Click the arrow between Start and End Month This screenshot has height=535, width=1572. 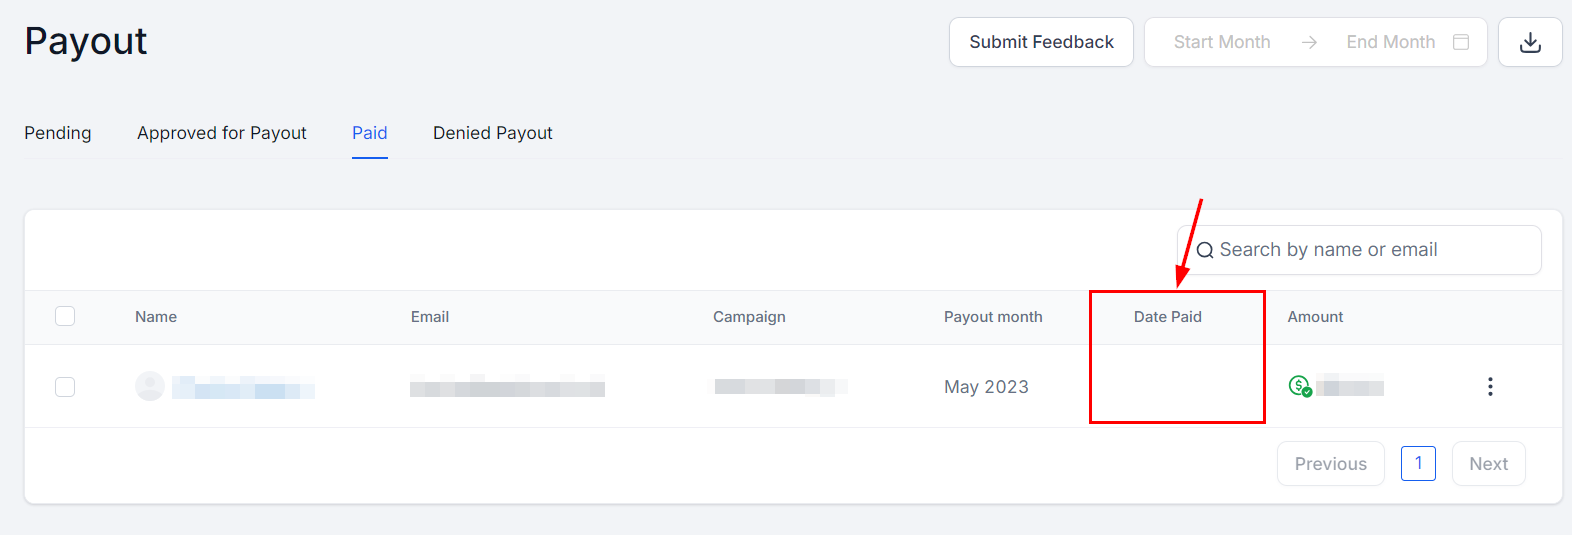point(1309,42)
